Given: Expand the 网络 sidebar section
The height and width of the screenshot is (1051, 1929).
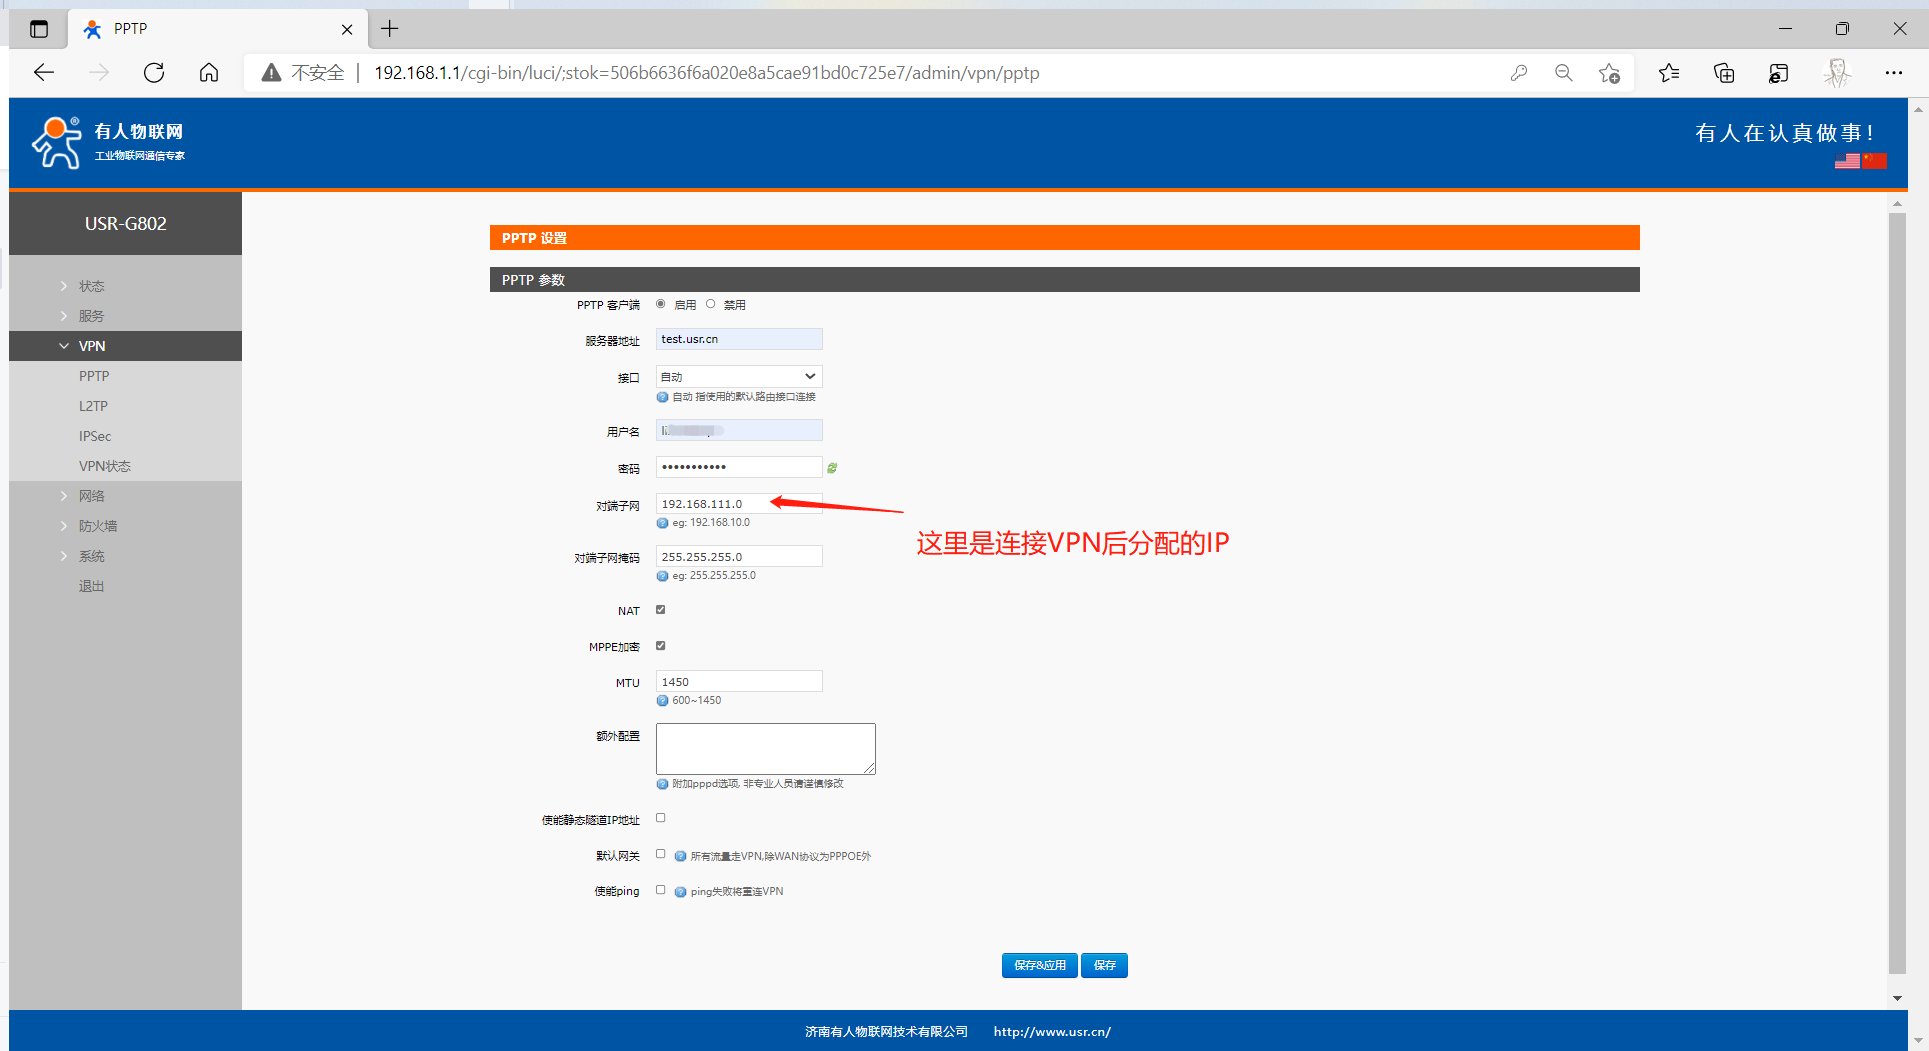Looking at the screenshot, I should pos(92,496).
